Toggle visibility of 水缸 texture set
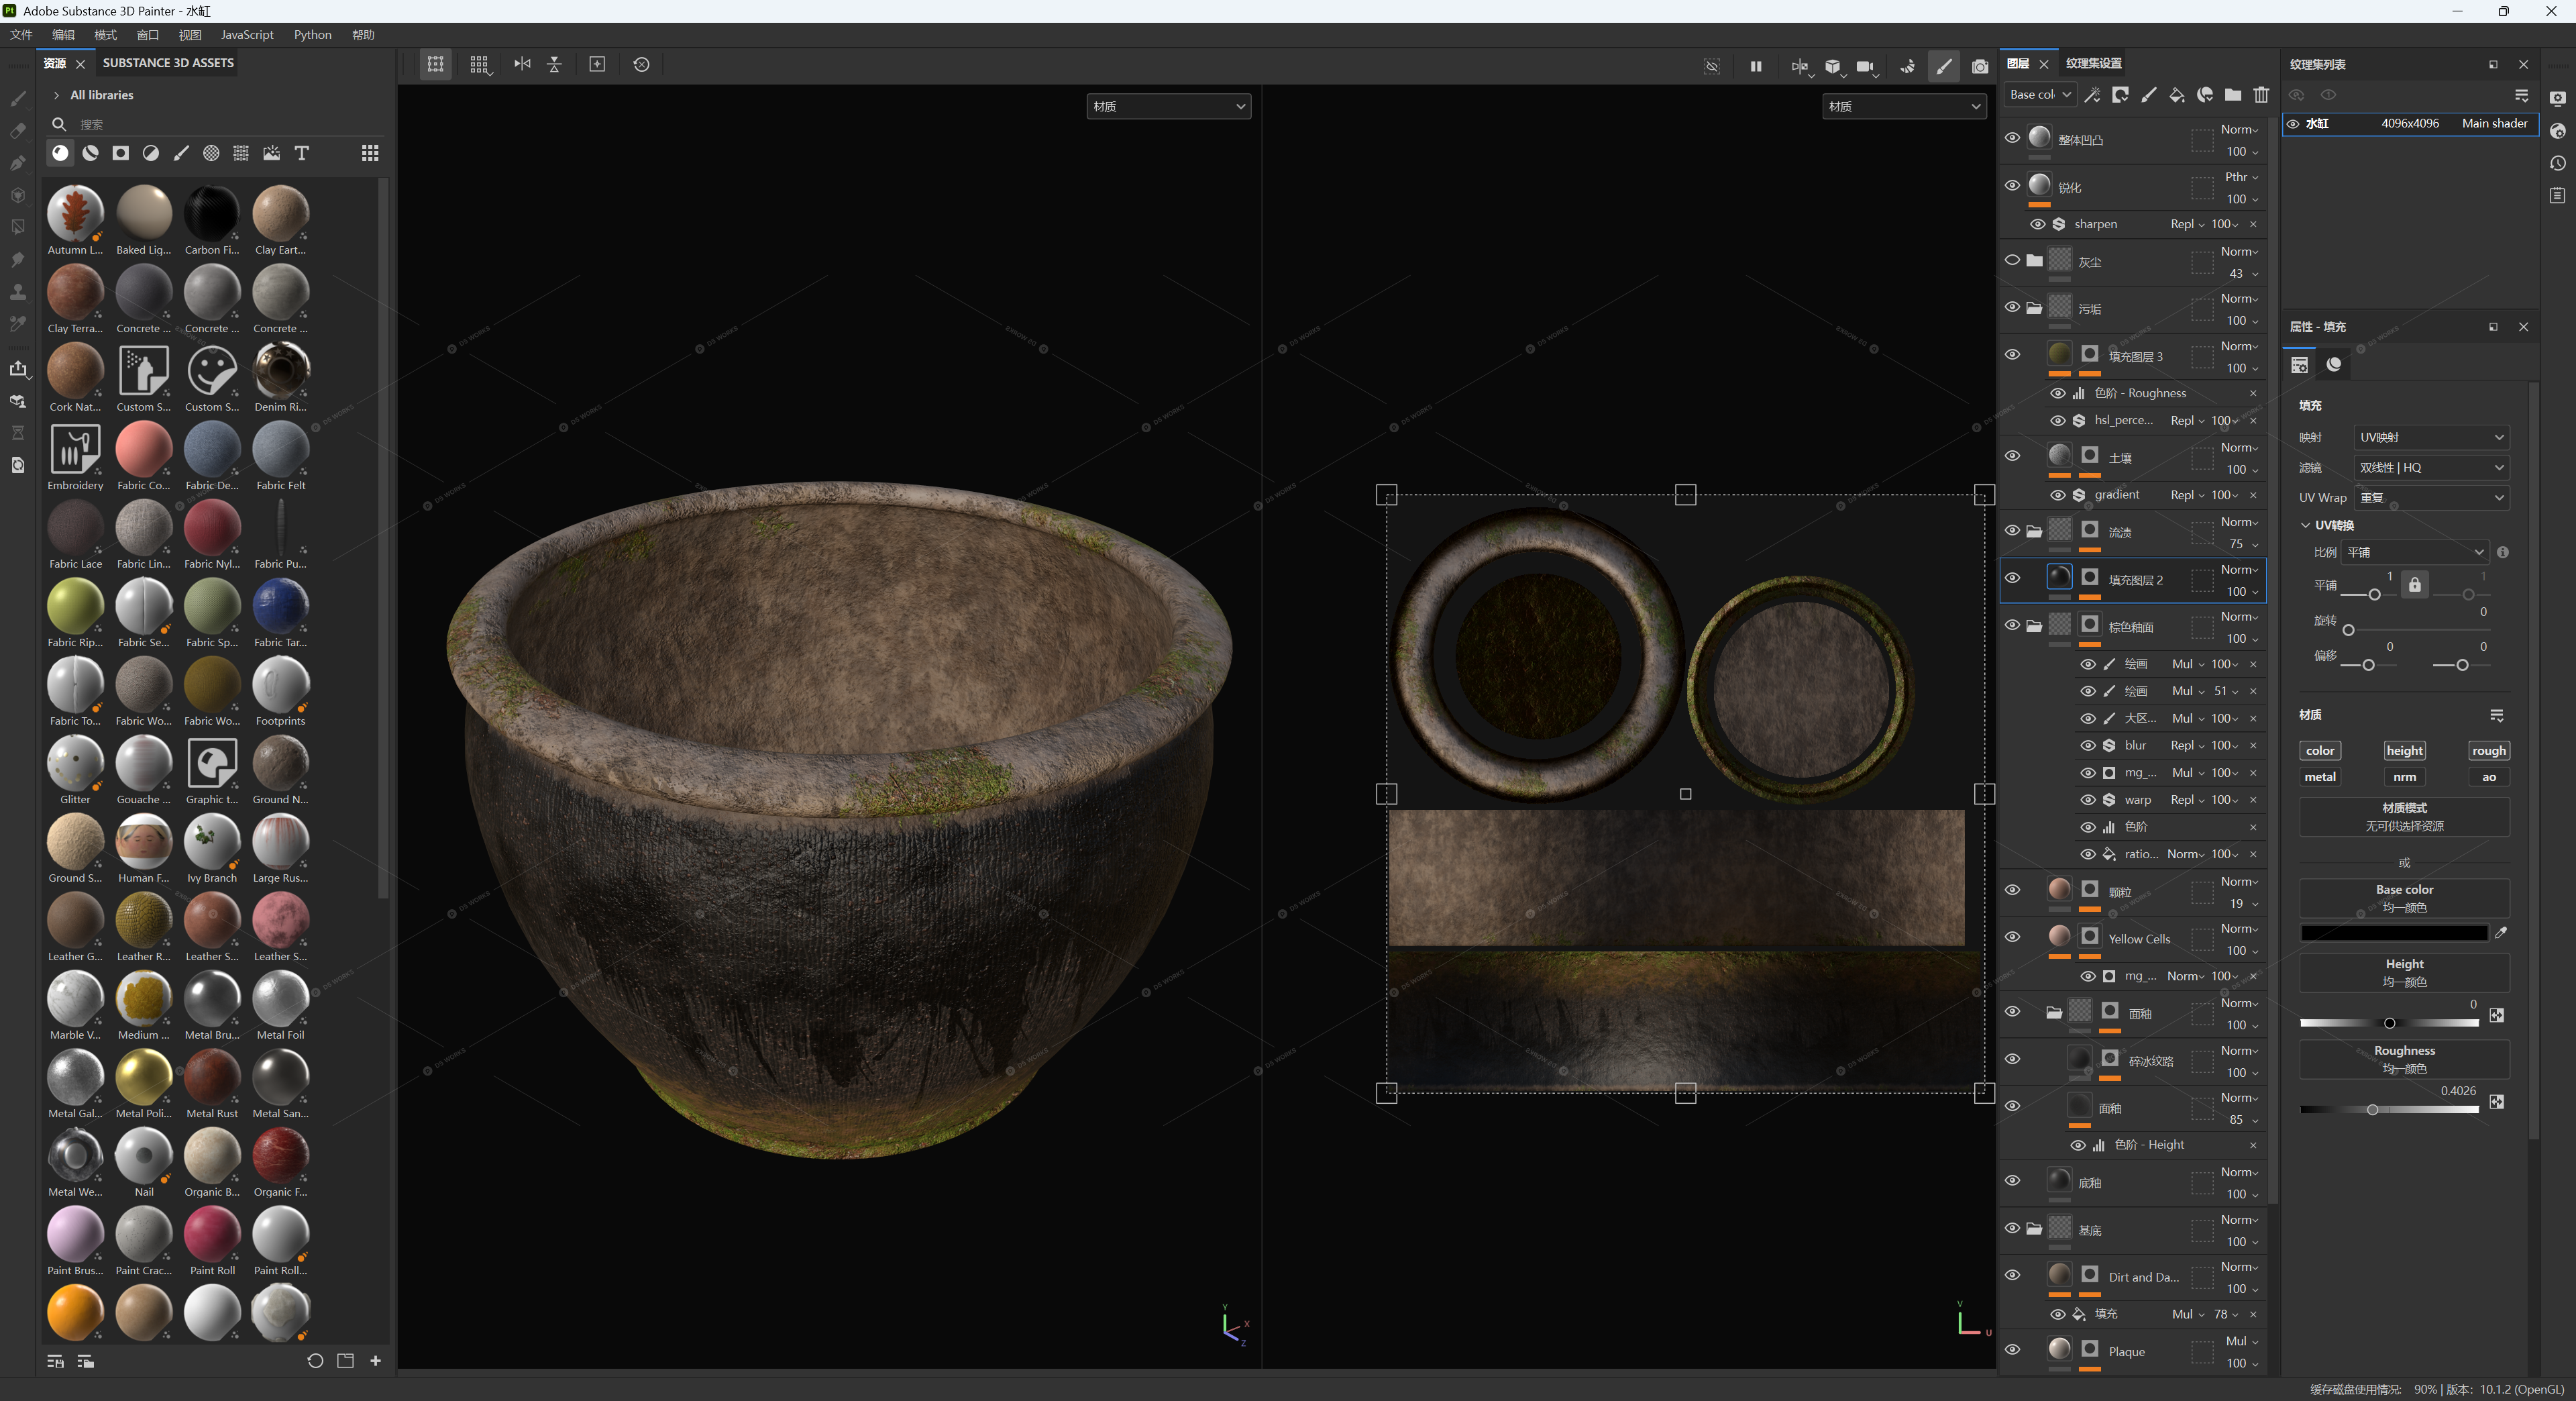This screenshot has width=2576, height=1401. (x=2293, y=124)
